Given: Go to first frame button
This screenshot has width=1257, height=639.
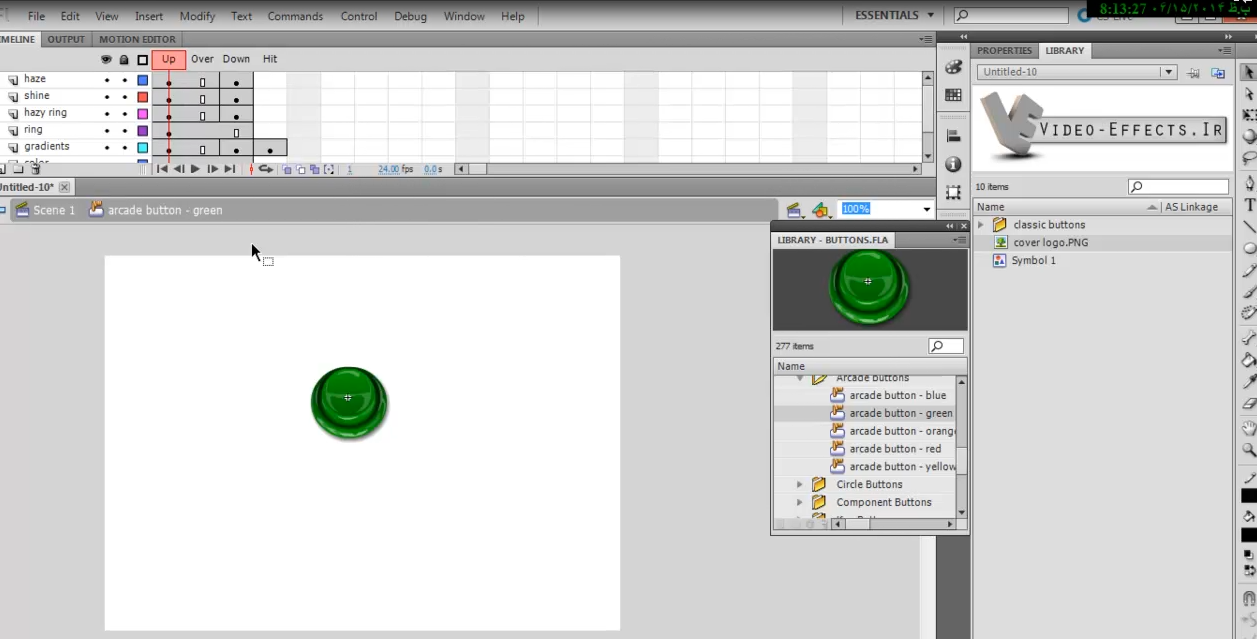Looking at the screenshot, I should pyautogui.click(x=162, y=169).
